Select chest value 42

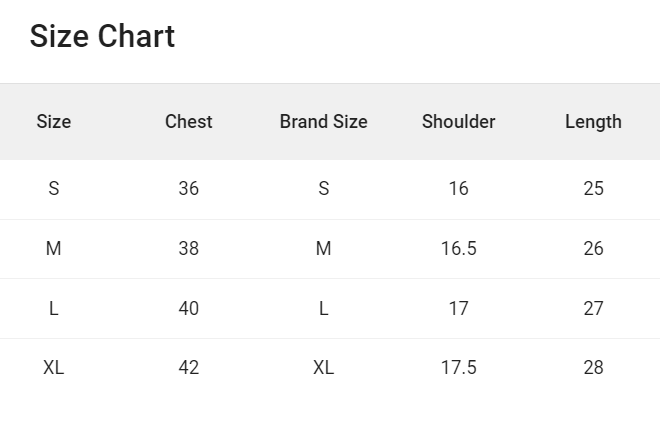coord(189,368)
